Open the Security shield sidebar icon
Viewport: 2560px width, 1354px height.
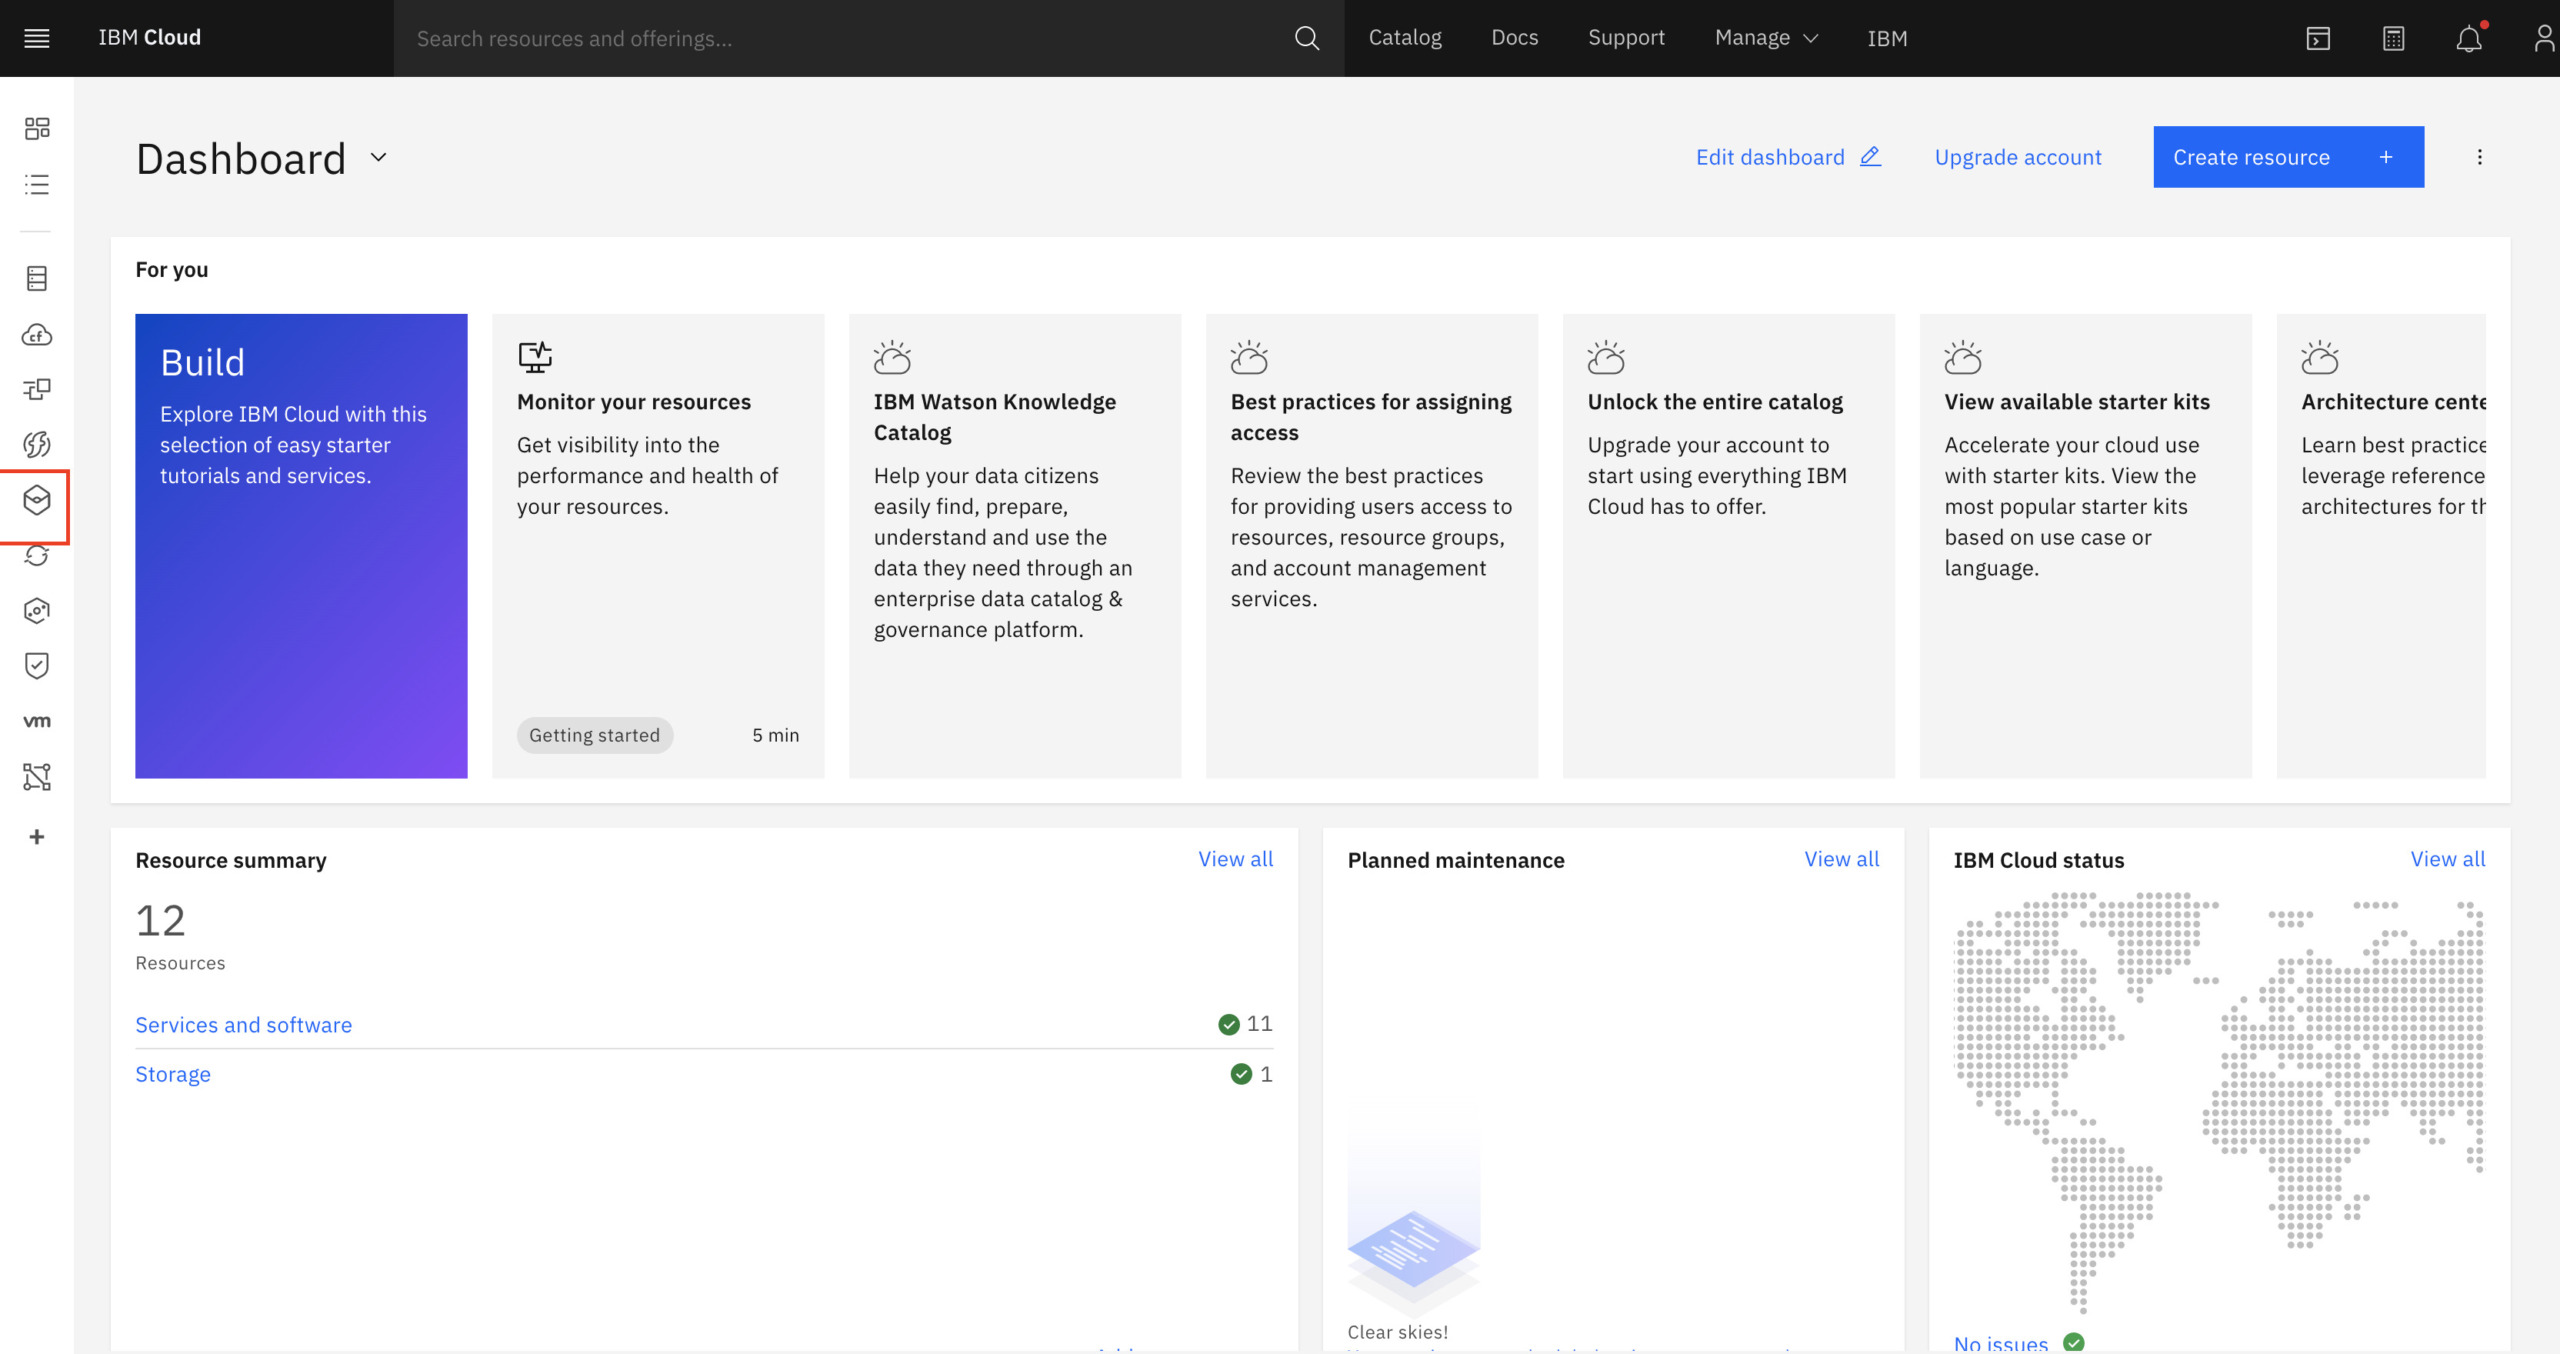point(37,666)
